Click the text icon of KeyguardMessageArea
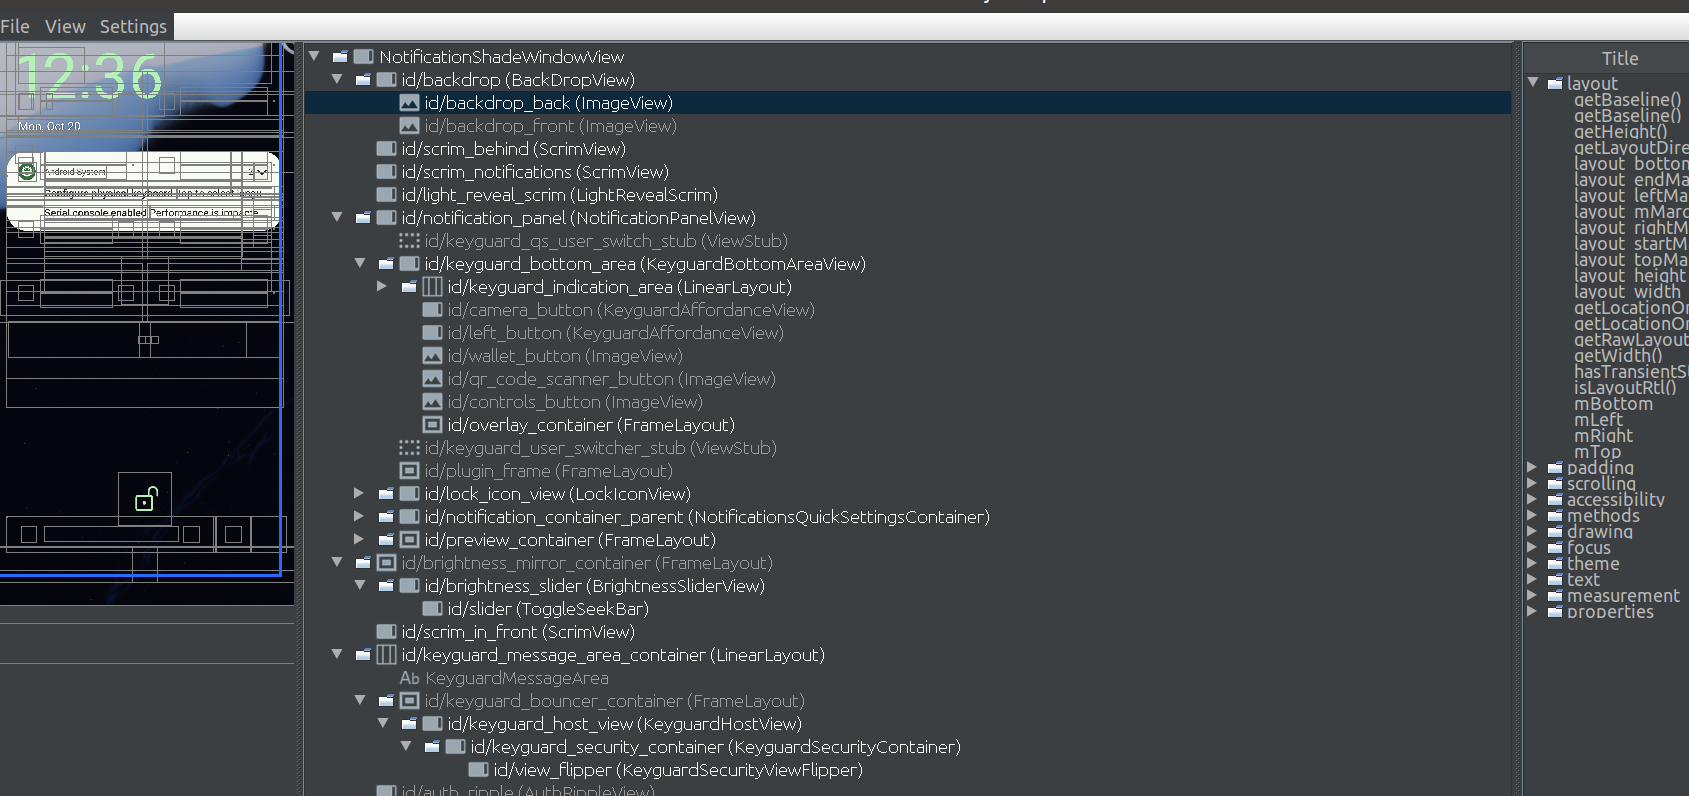The width and height of the screenshot is (1689, 796). 409,678
